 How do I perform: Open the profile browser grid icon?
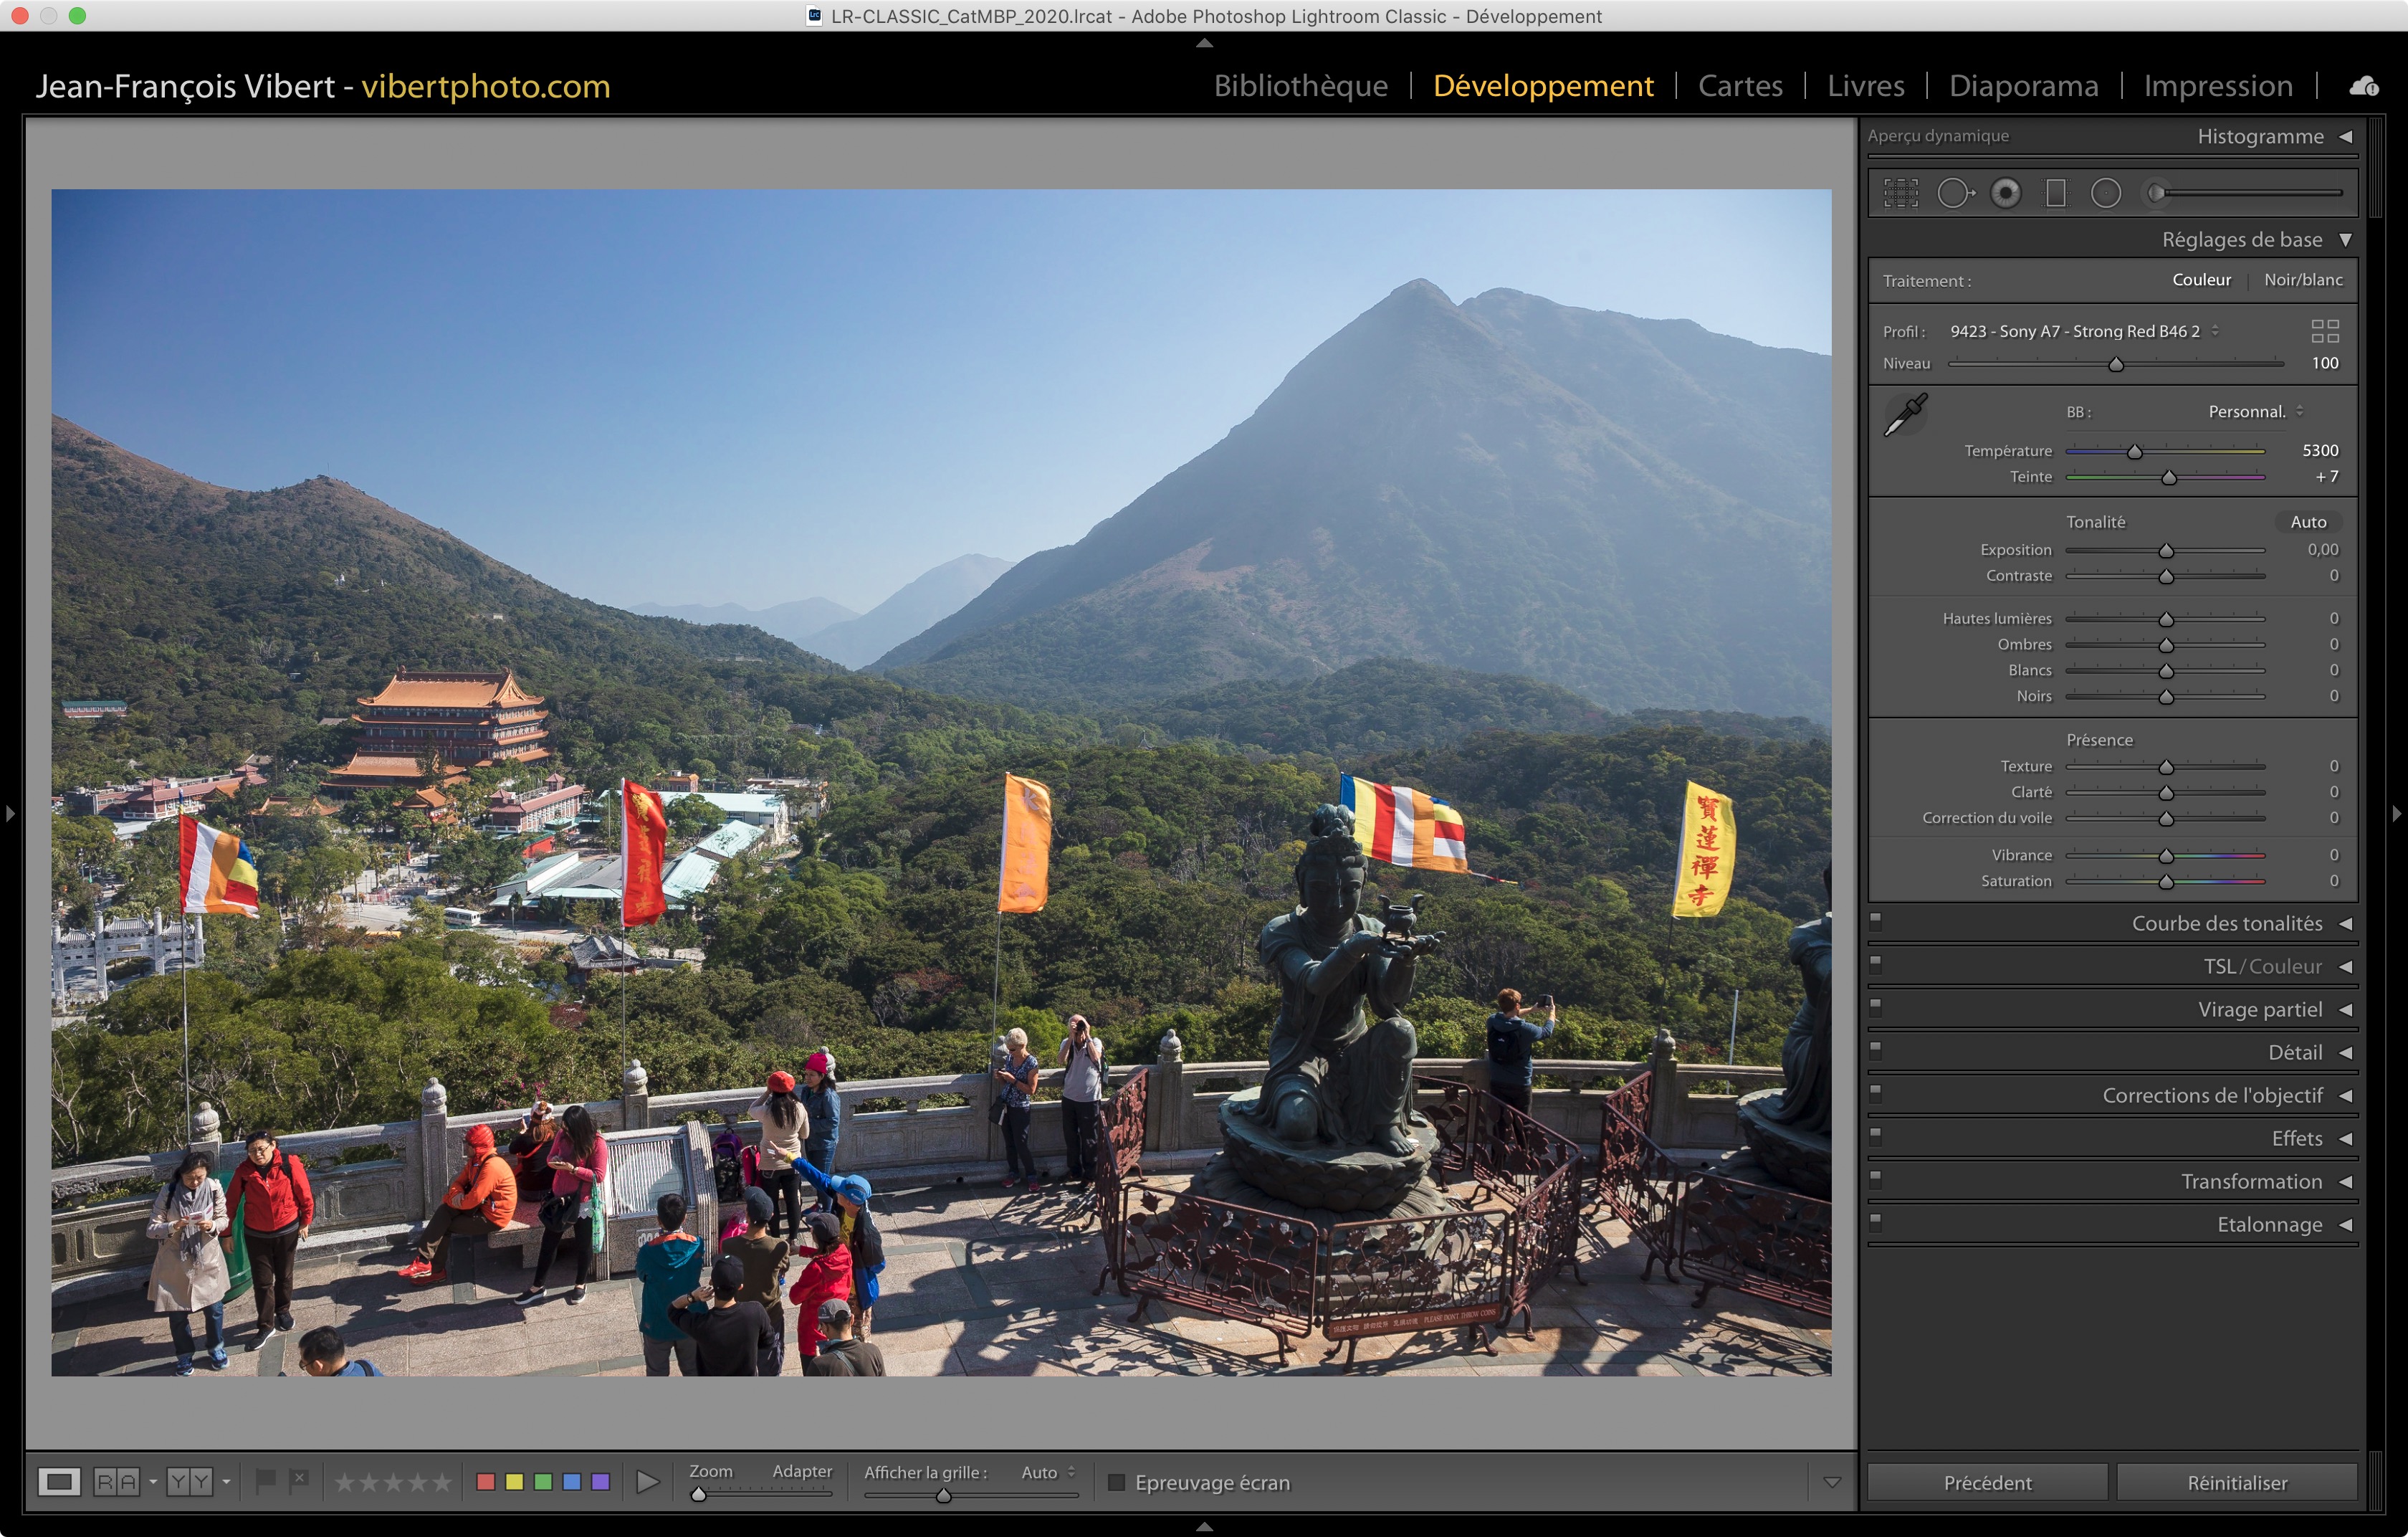[x=2325, y=331]
